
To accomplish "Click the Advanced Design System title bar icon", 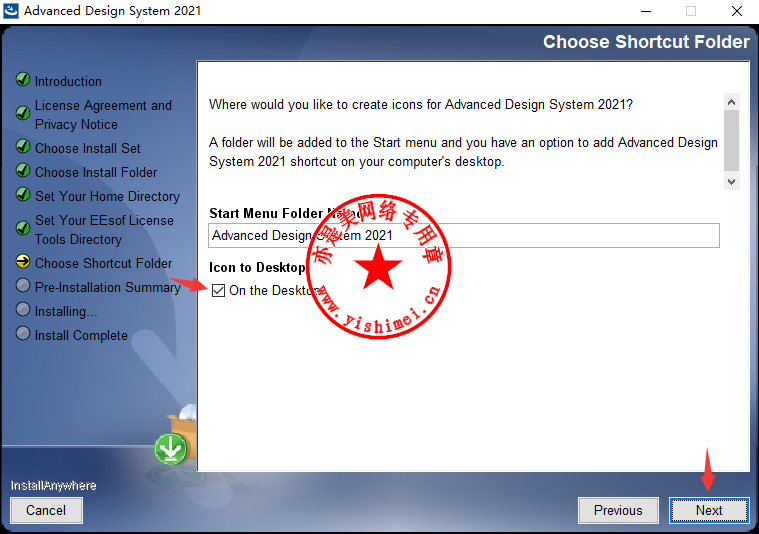I will pyautogui.click(x=11, y=11).
